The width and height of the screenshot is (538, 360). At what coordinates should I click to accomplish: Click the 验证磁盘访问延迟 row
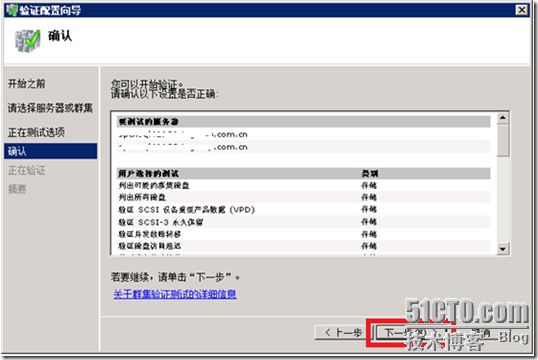[304, 246]
